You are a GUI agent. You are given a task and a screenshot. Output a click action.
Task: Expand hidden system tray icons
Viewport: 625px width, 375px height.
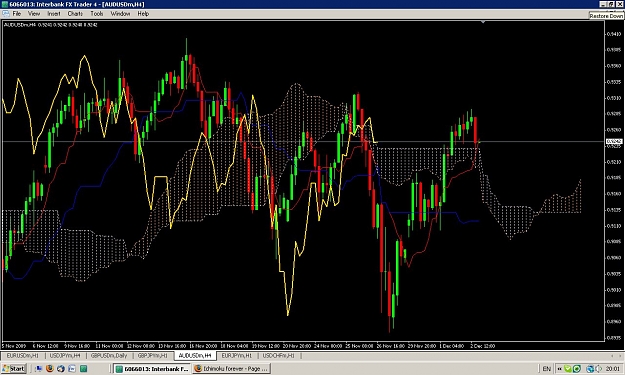(559, 369)
